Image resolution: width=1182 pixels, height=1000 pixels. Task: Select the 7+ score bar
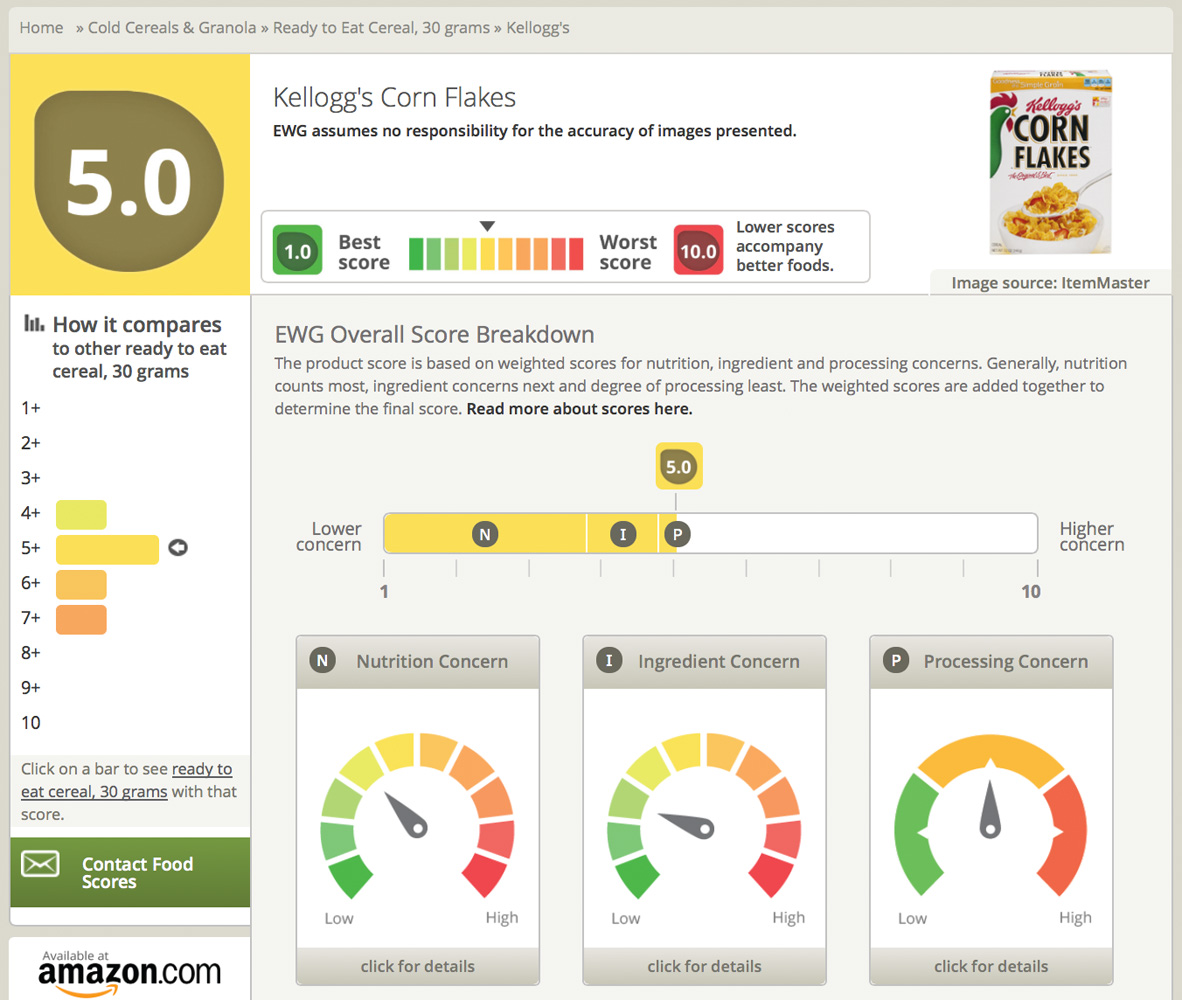pos(81,619)
